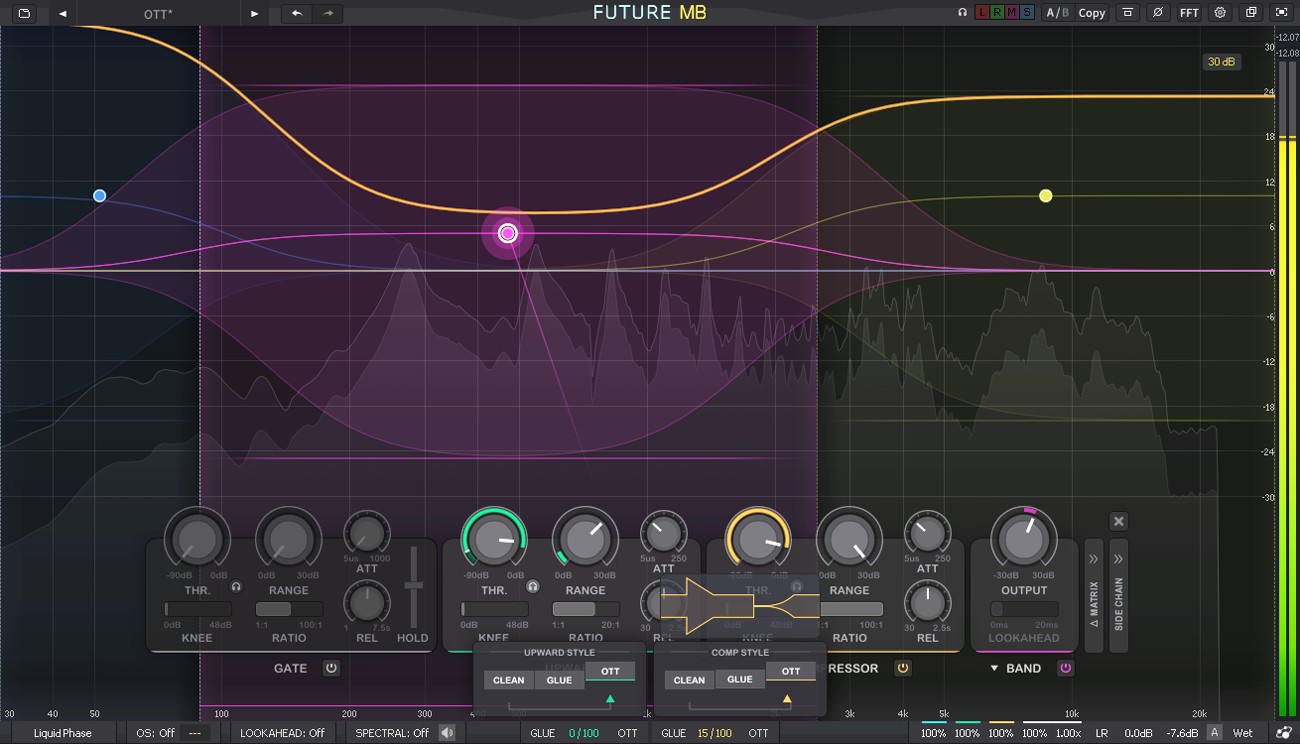Expand the Matrix panel
1300x744 pixels.
click(1094, 596)
